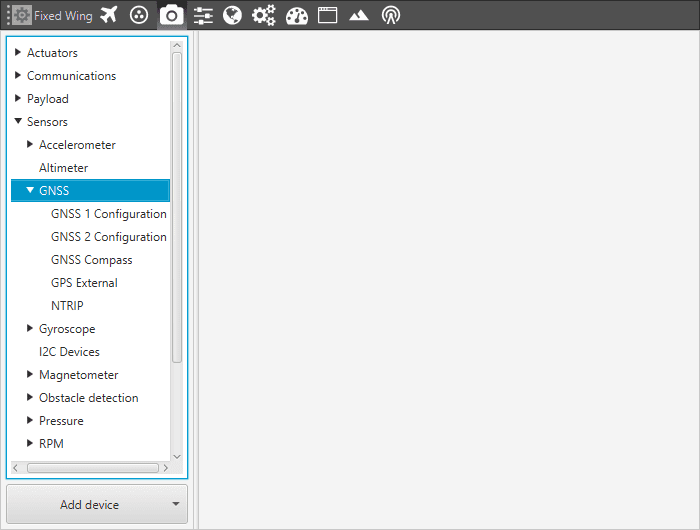Open the Add device dropdown arrow
Viewport: 700px width, 530px height.
(x=176, y=504)
